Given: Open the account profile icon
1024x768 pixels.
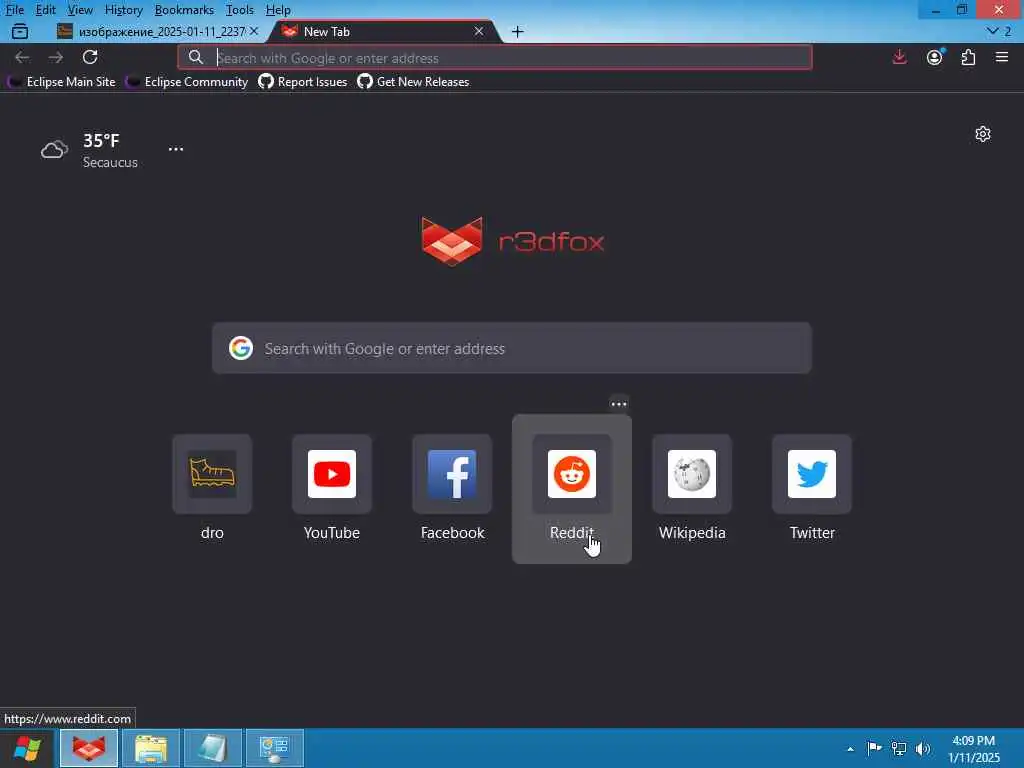Looking at the screenshot, I should [935, 57].
